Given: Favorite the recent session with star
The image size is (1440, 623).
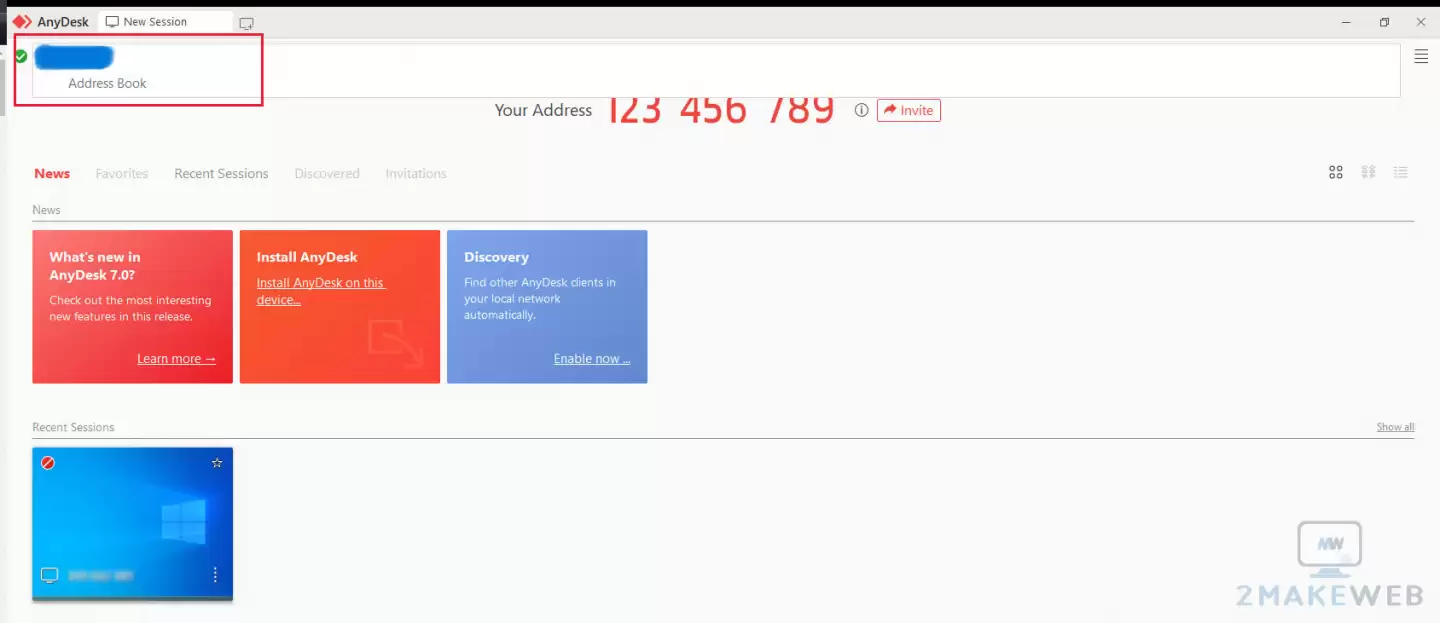Looking at the screenshot, I should tap(217, 463).
